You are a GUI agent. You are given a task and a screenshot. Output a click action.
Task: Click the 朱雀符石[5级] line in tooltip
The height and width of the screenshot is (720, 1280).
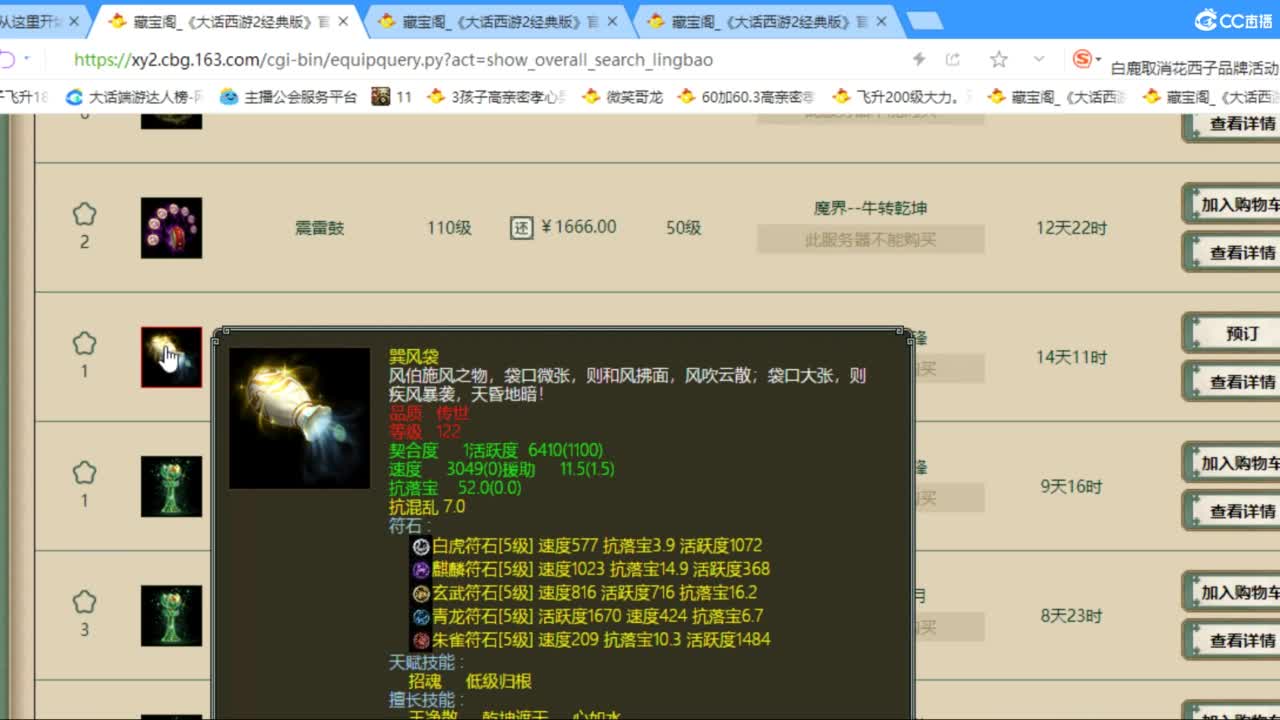pyautogui.click(x=591, y=639)
